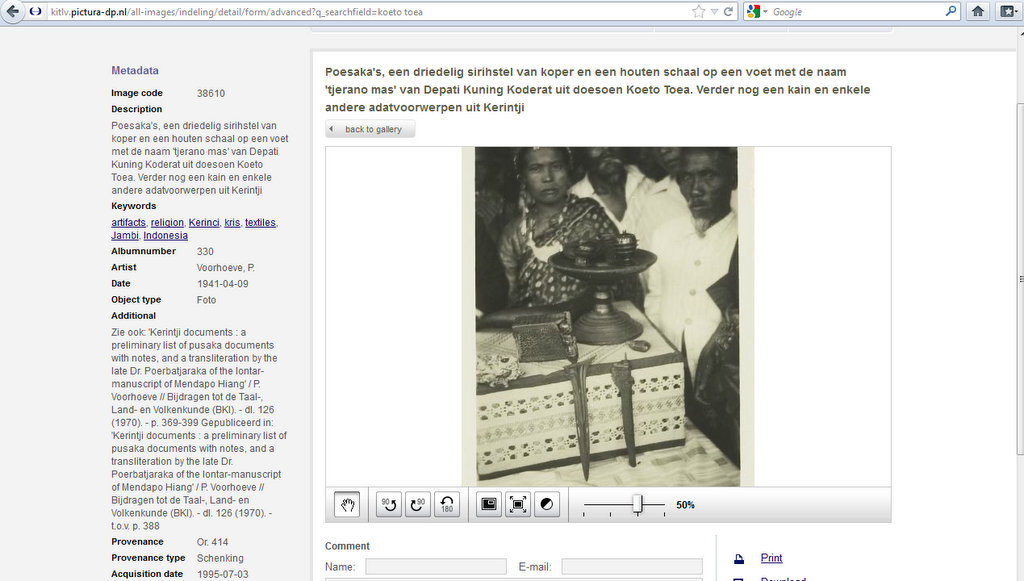Screen dimensions: 1024x581
Task: Open the 'artifacts' keyword link
Action: (x=128, y=223)
